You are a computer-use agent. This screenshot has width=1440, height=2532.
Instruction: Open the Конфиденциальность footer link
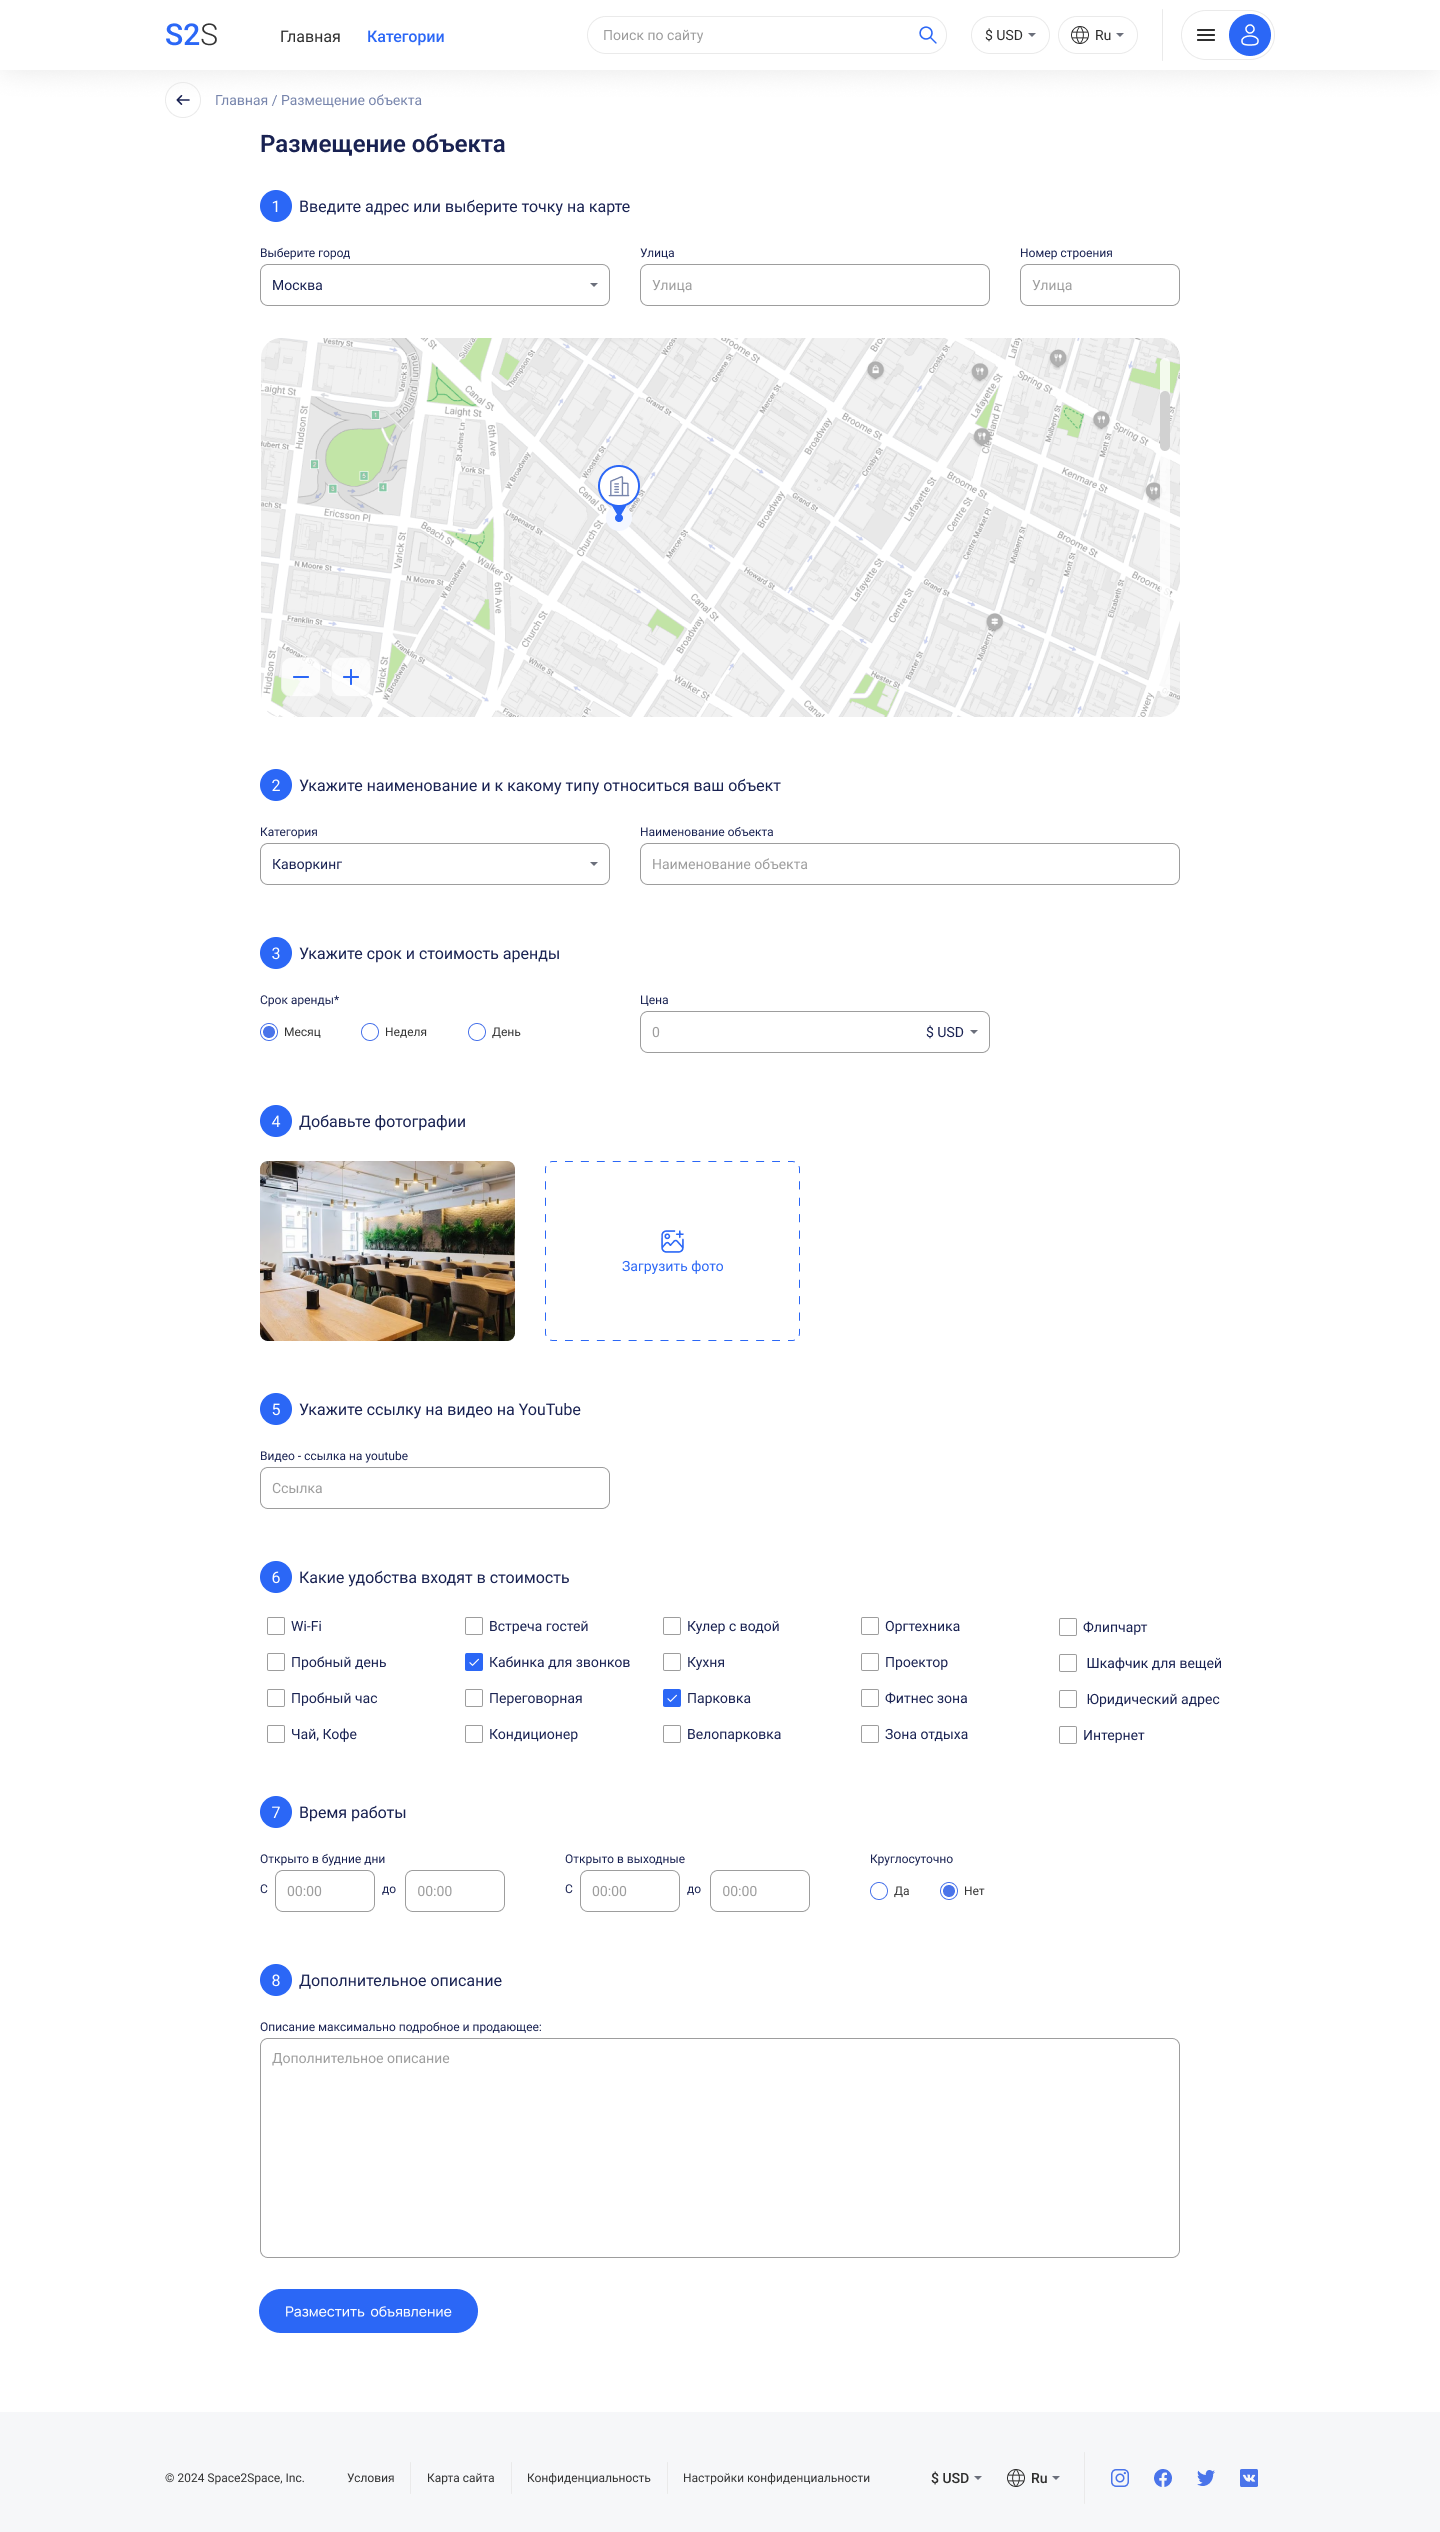[x=589, y=2478]
